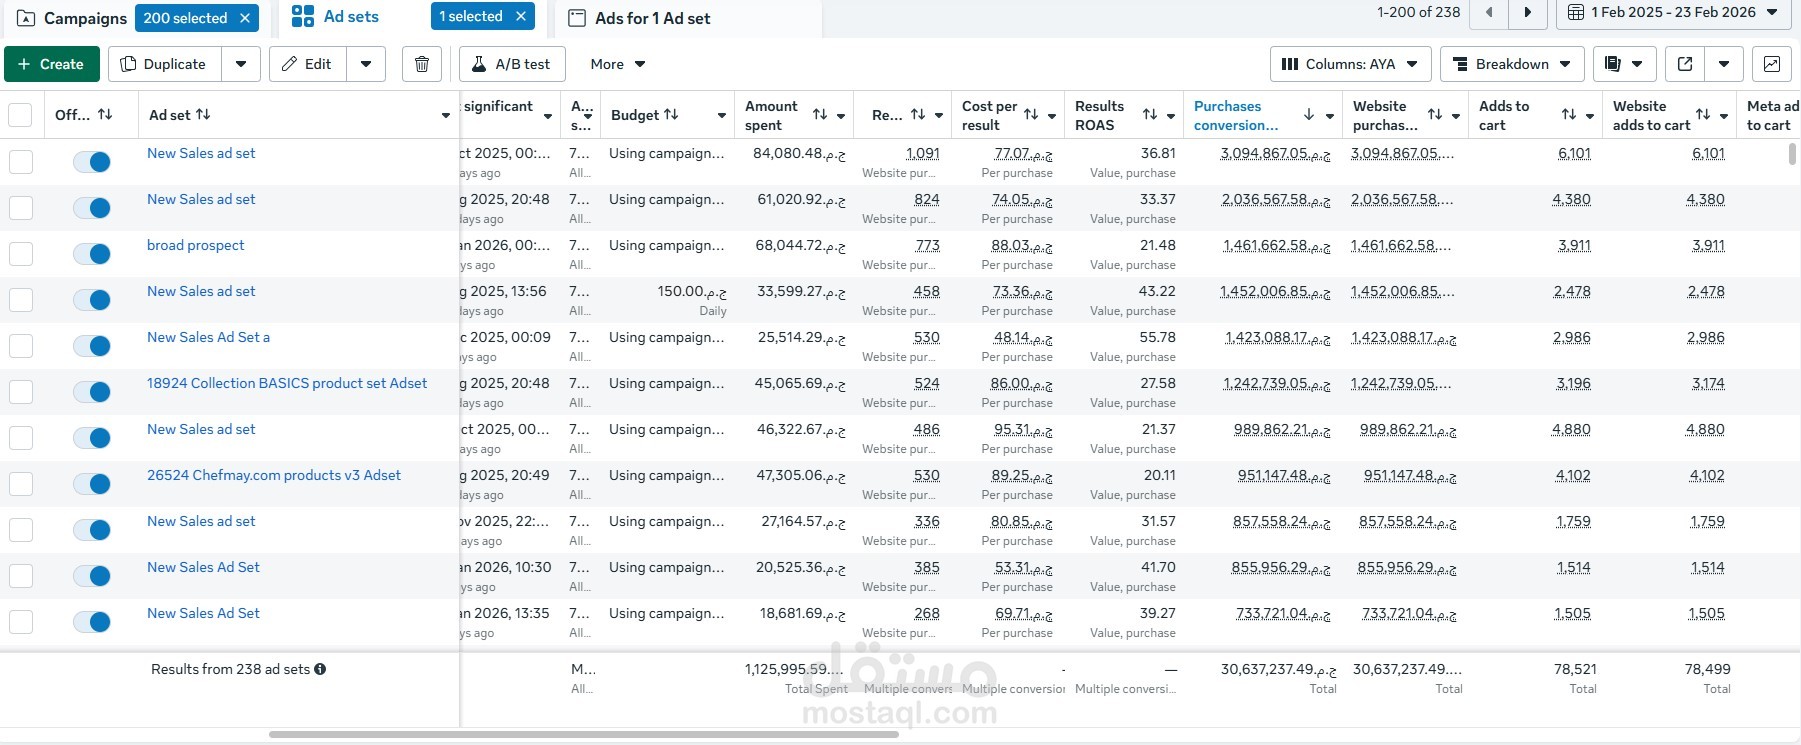Click the horizontal scrollbar at bottom

click(583, 734)
